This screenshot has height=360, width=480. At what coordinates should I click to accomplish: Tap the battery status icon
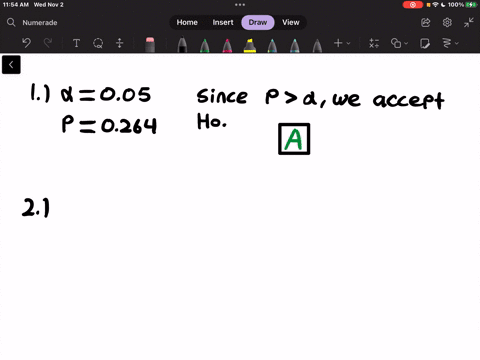pos(471,5)
